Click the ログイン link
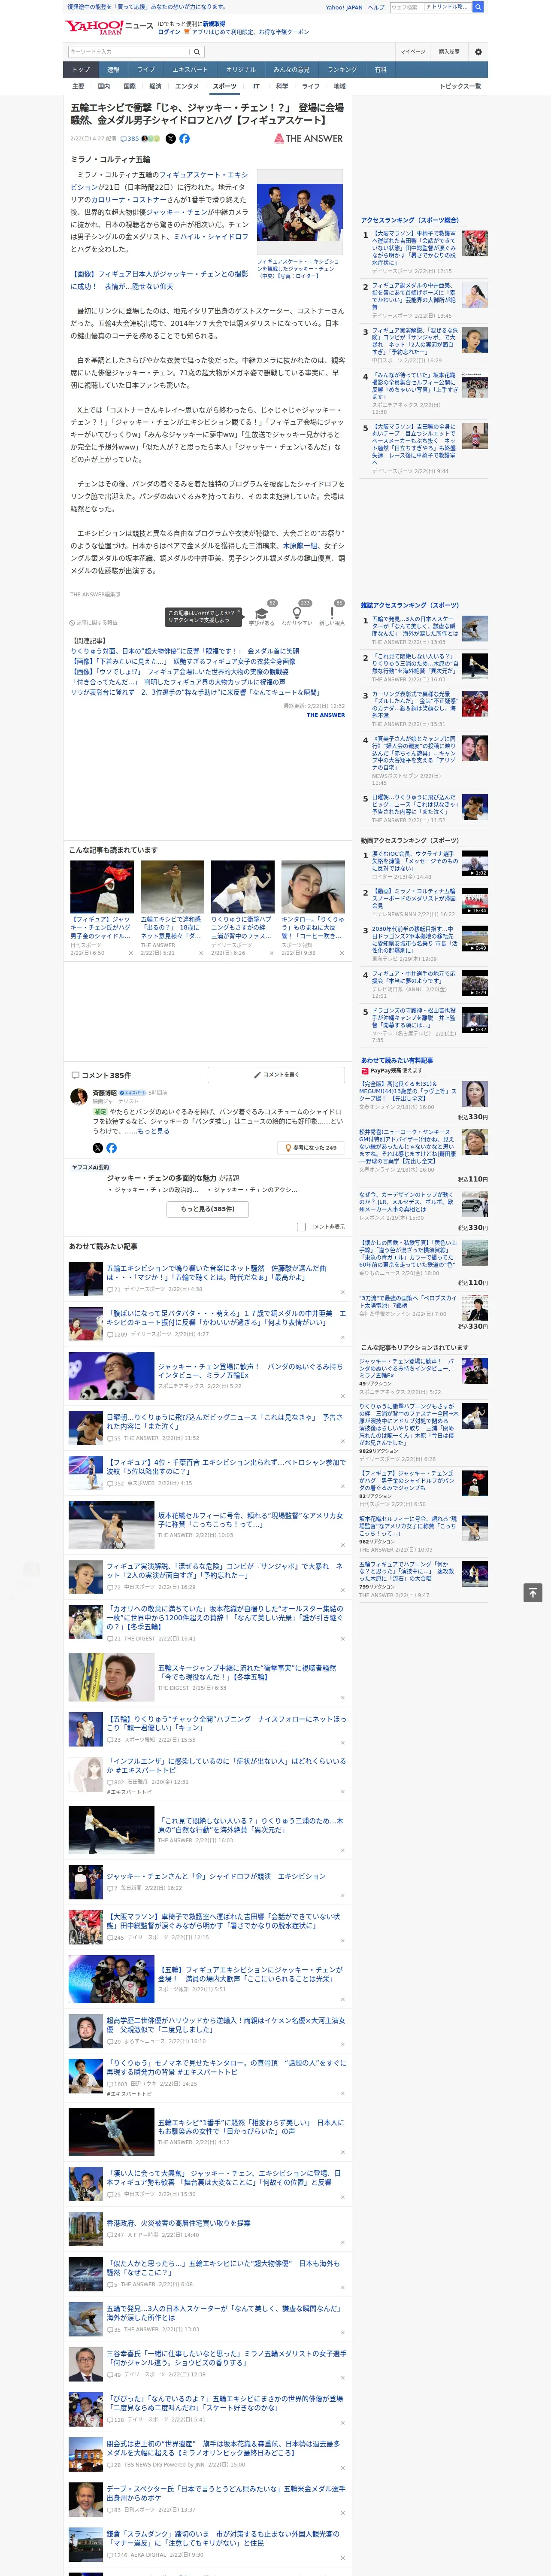551x2576 pixels. (x=169, y=32)
